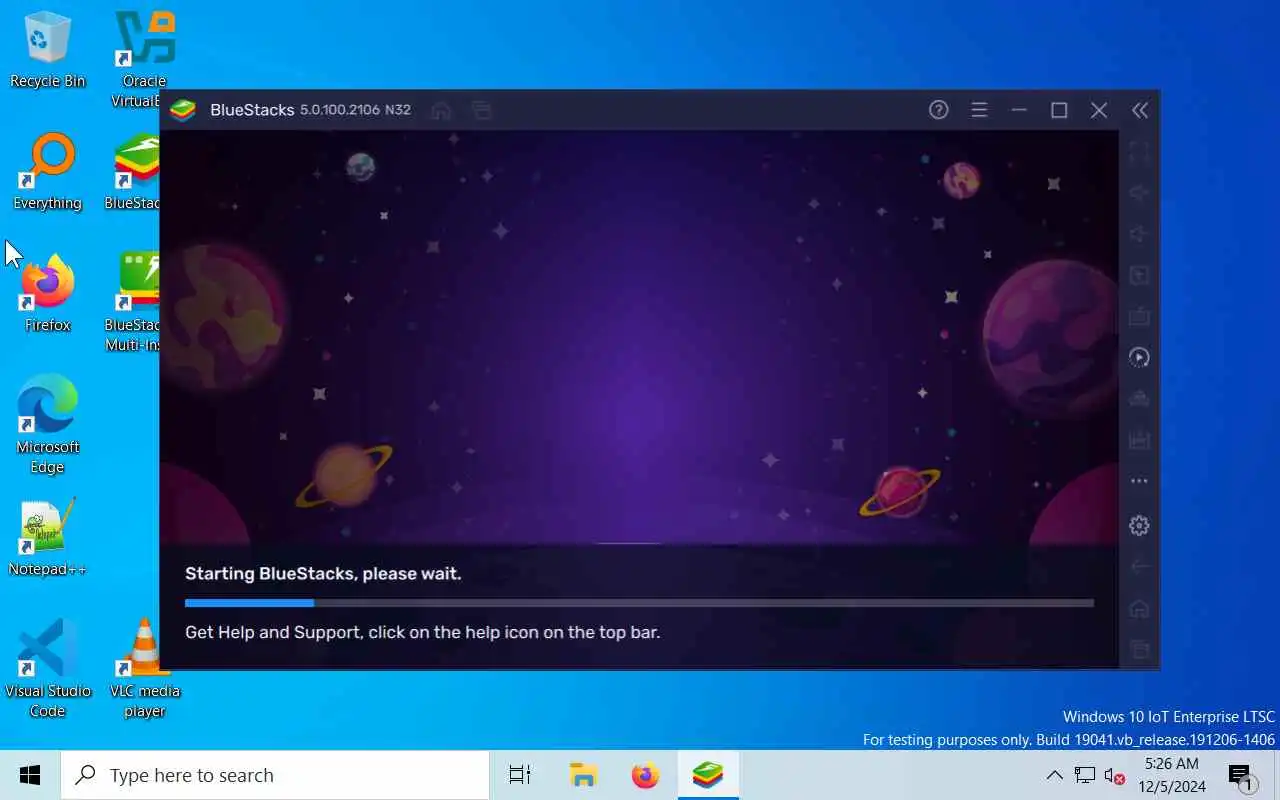The width and height of the screenshot is (1280, 800).
Task: Select the Recycle Bin desktop icon
Action: (47, 50)
